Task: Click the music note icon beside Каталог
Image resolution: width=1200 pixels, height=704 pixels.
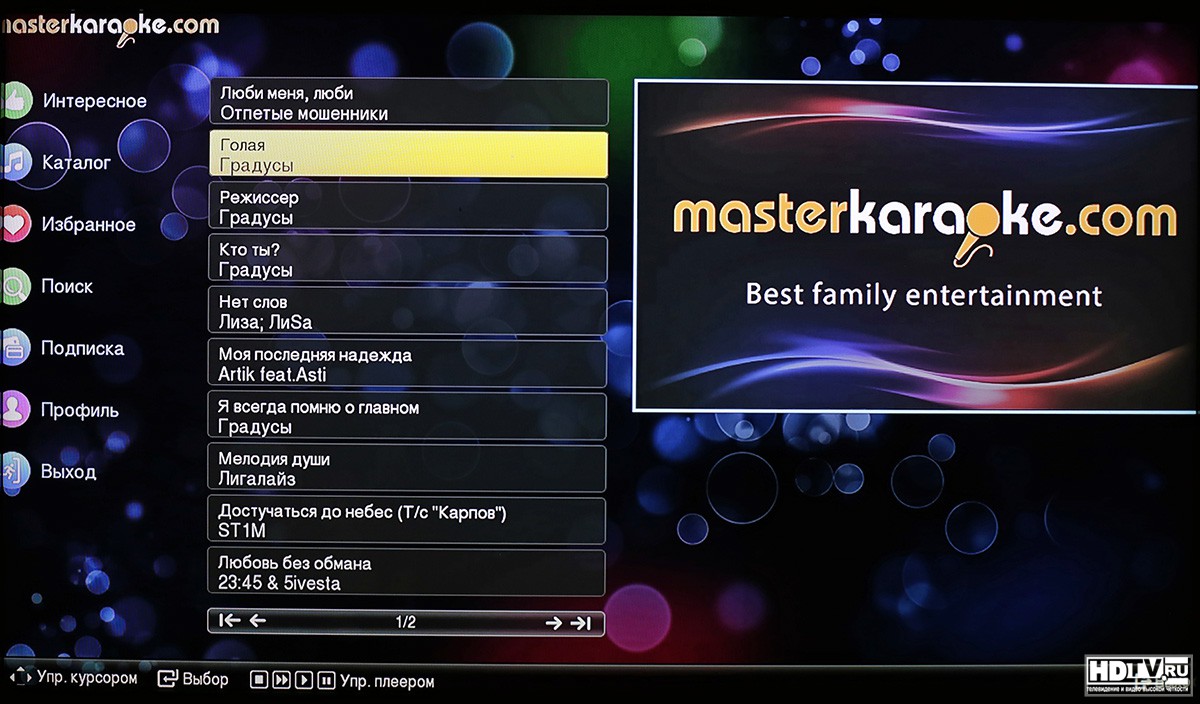Action: point(15,162)
